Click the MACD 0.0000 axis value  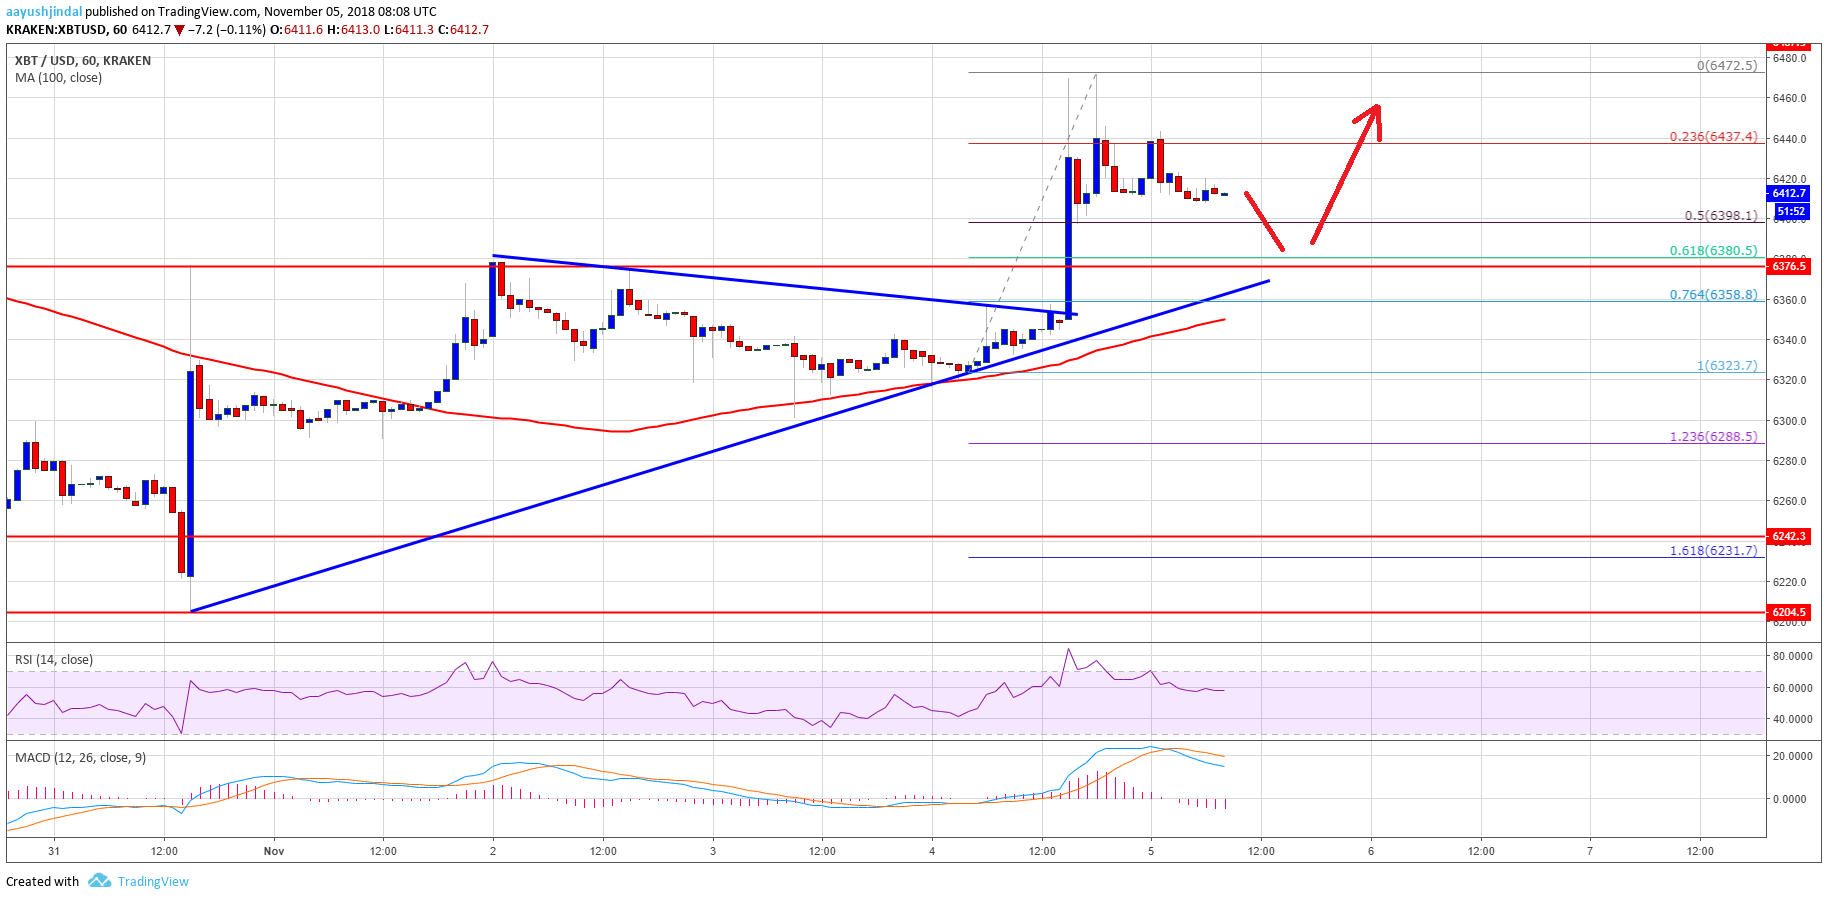(1789, 799)
